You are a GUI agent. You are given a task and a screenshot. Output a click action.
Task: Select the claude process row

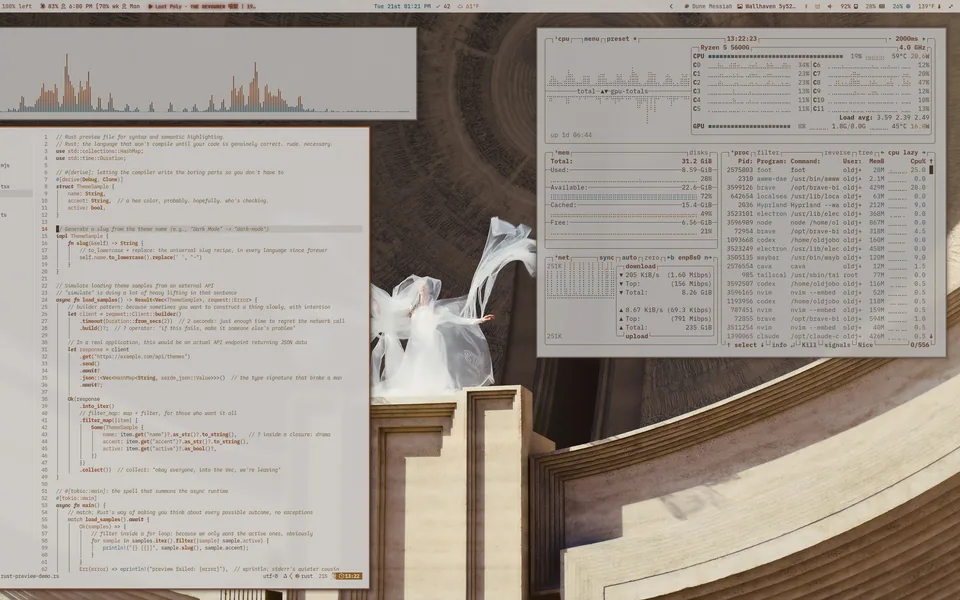827,336
